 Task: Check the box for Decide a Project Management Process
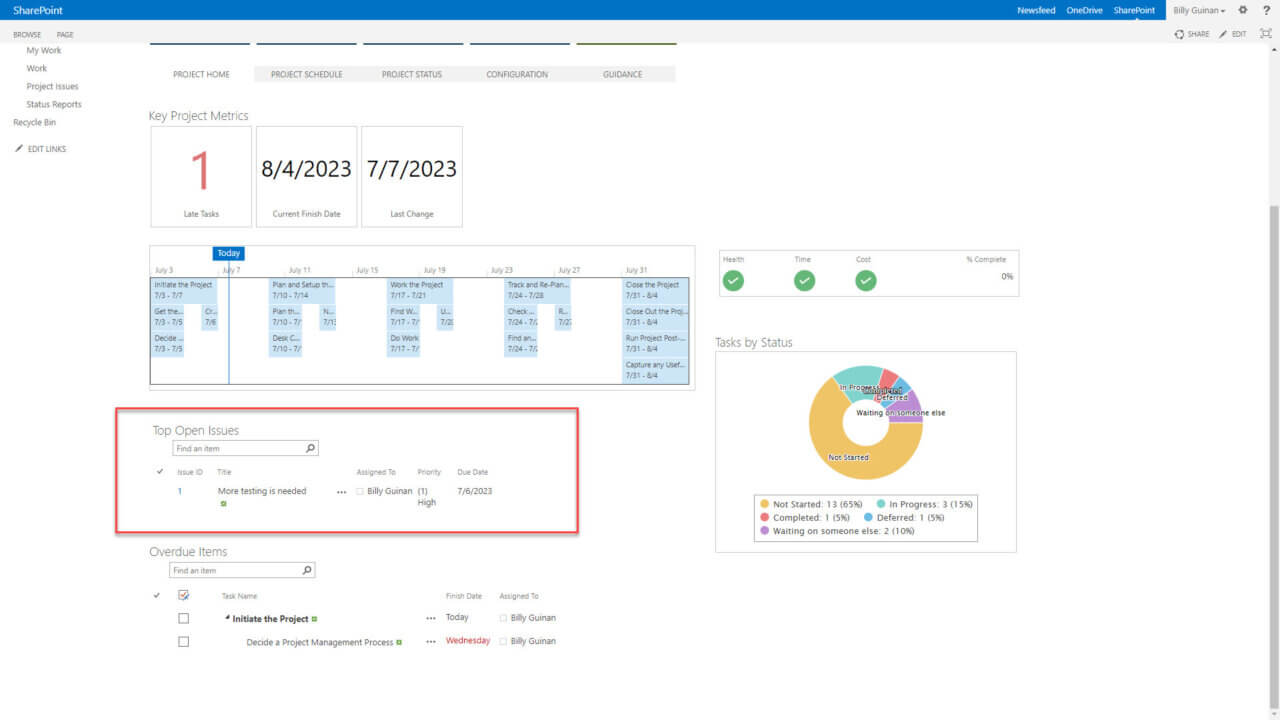[183, 641]
